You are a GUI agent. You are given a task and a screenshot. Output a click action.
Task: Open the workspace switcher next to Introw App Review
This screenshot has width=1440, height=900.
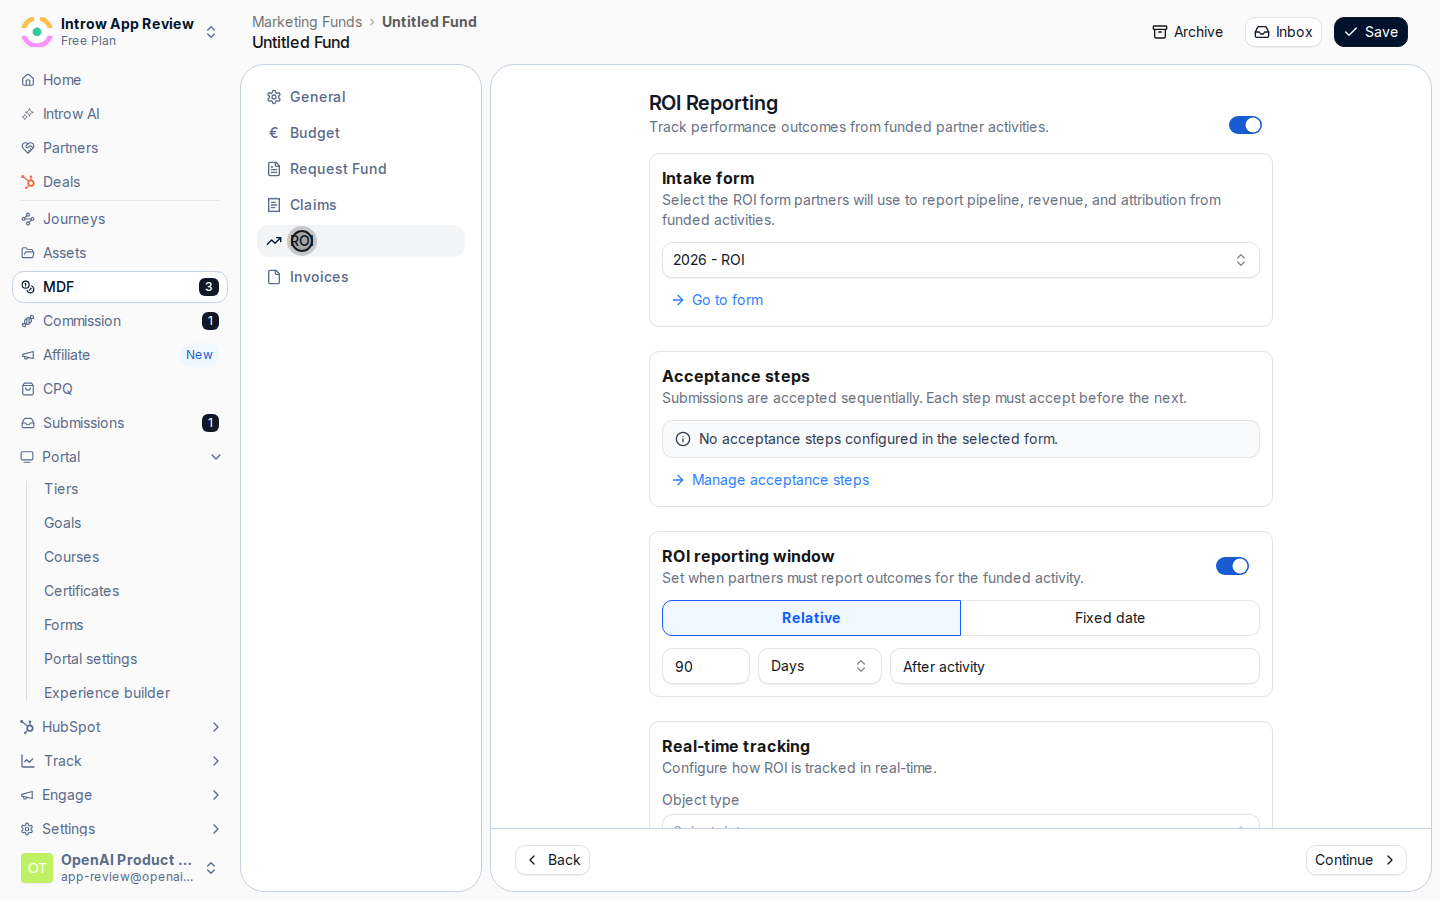click(211, 32)
